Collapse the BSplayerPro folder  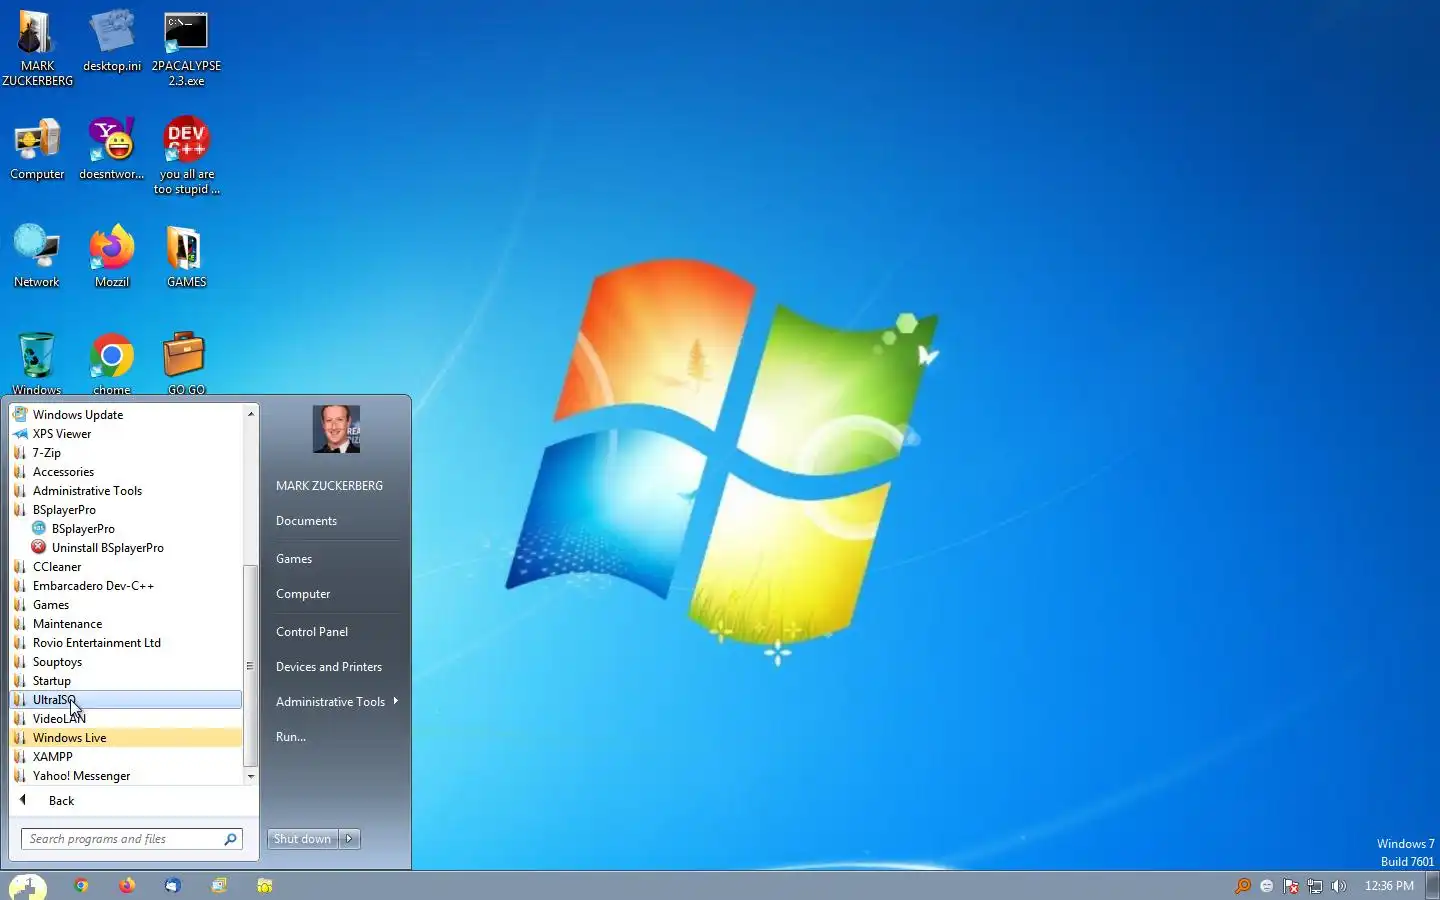(x=126, y=510)
